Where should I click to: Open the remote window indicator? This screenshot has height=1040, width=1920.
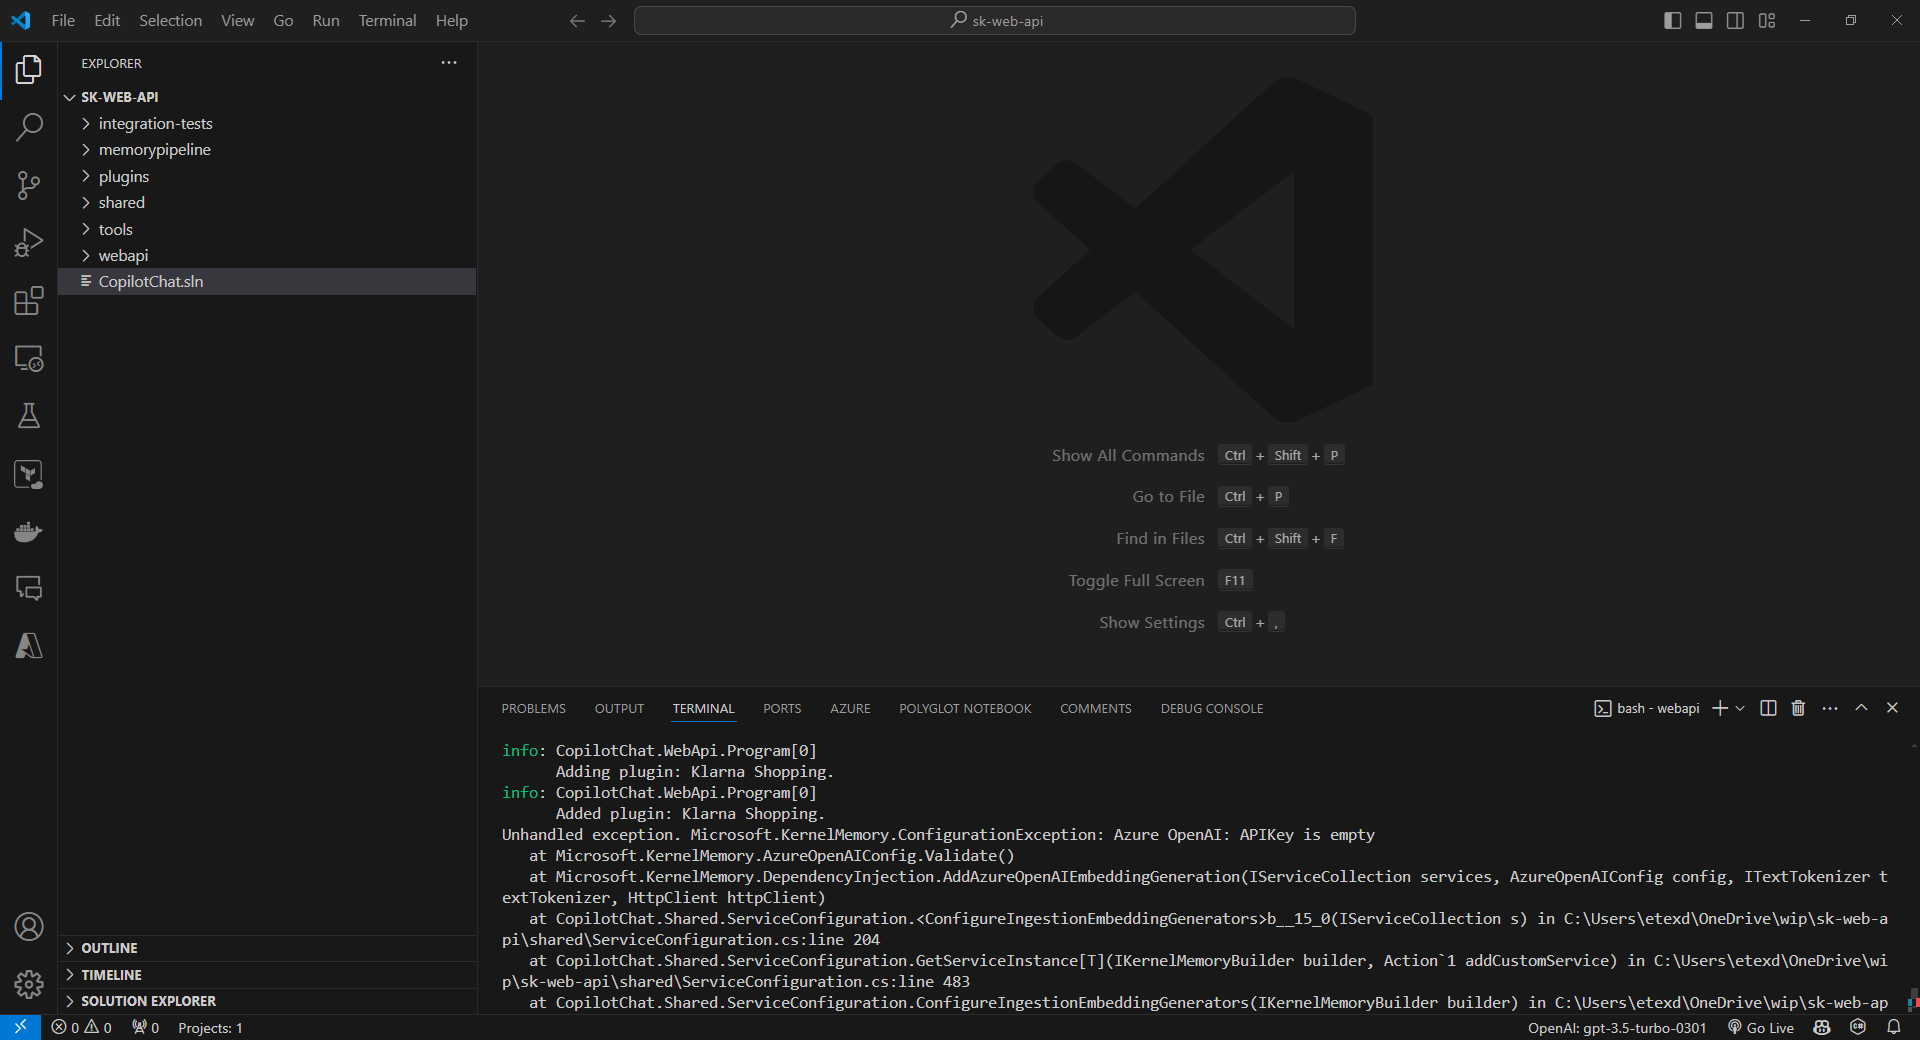tap(20, 1027)
